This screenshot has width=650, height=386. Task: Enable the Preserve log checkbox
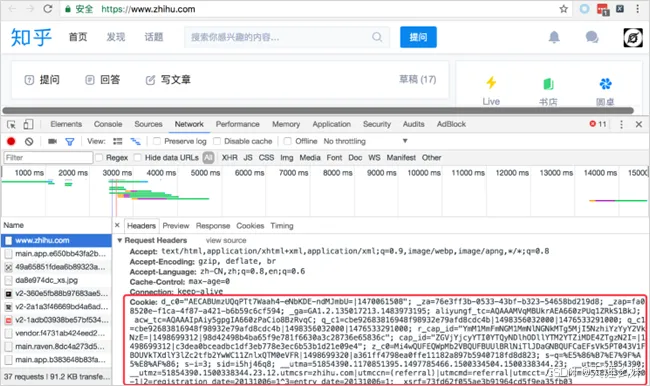click(x=157, y=141)
